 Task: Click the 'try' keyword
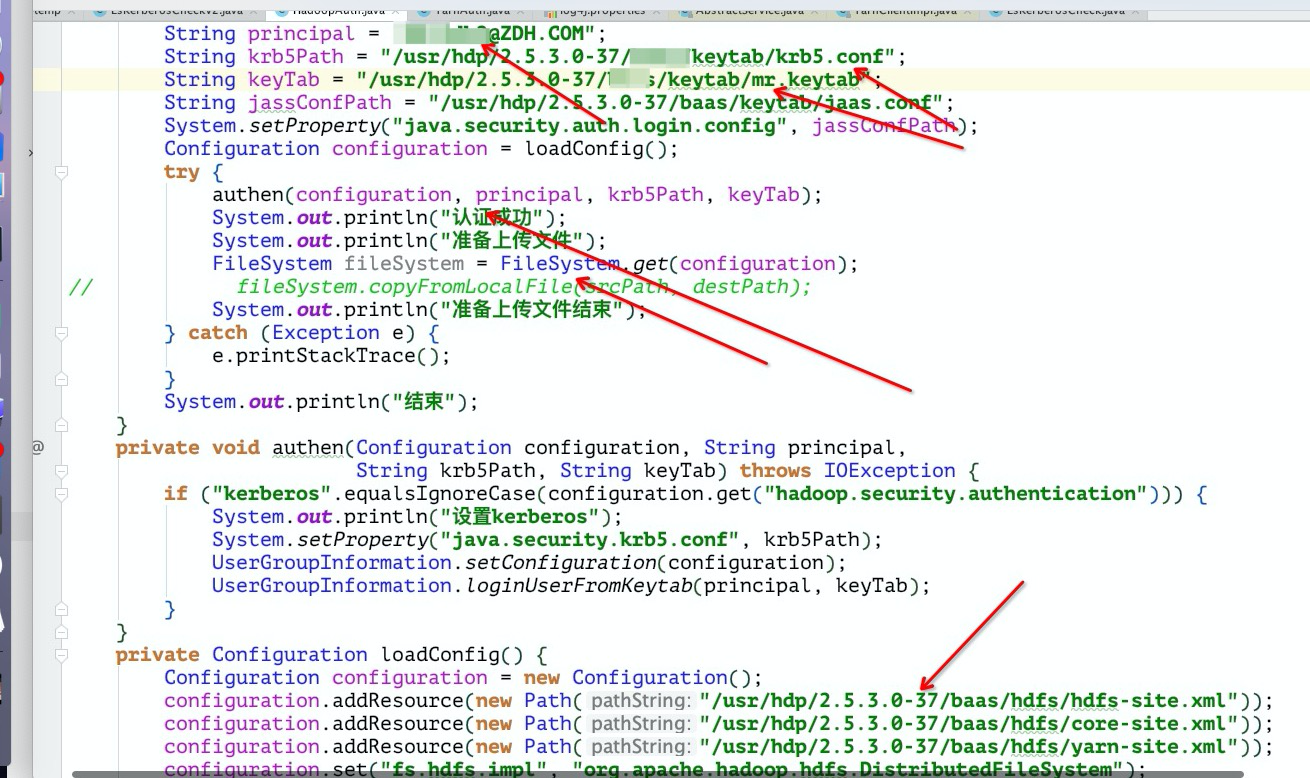[x=182, y=172]
